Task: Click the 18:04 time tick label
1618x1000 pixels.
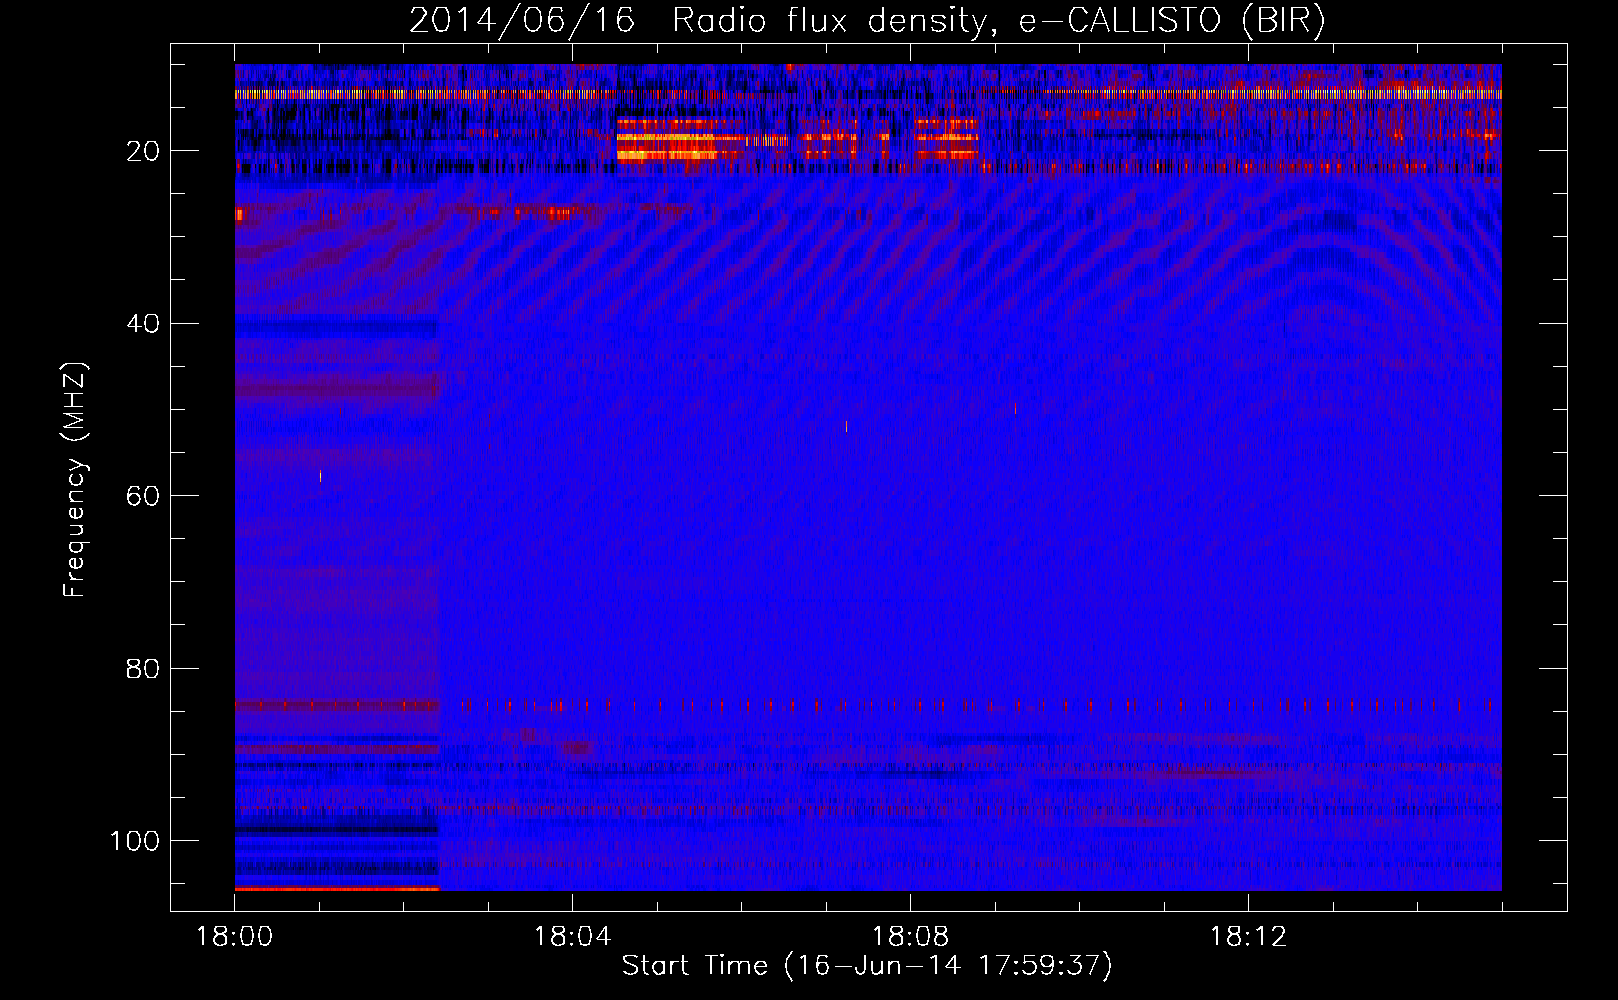Action: 572,937
